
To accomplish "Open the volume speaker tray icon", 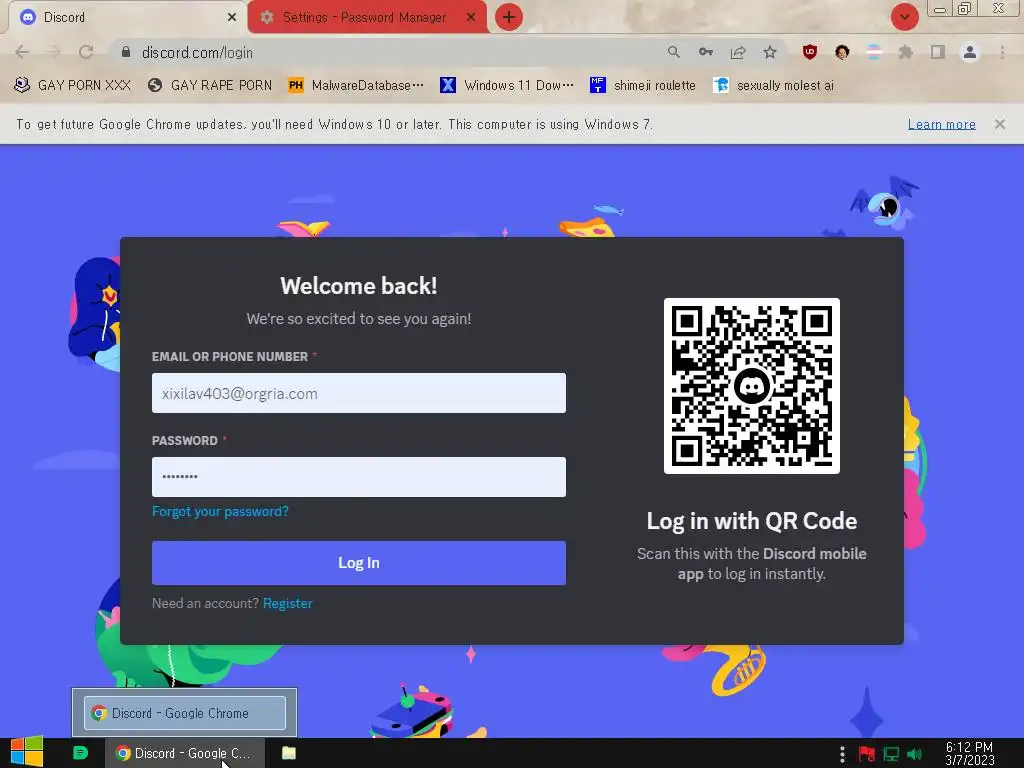I will coord(914,754).
